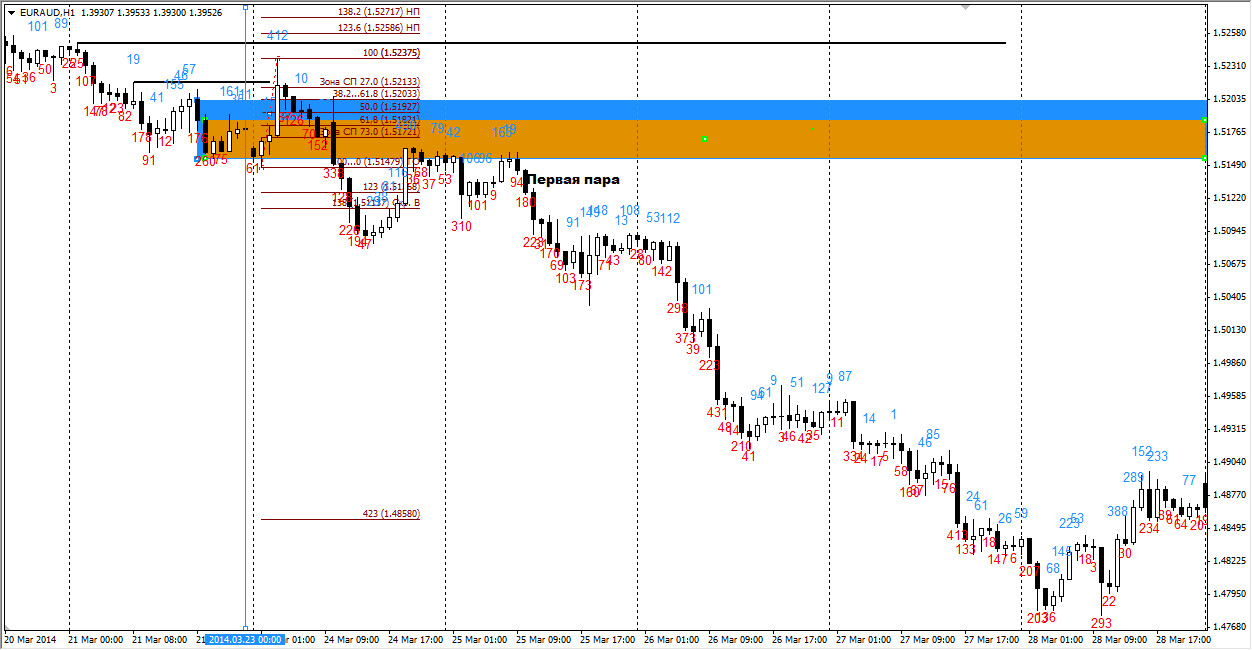Click the blue 77 candle label
1252x650 pixels.
click(1189, 480)
